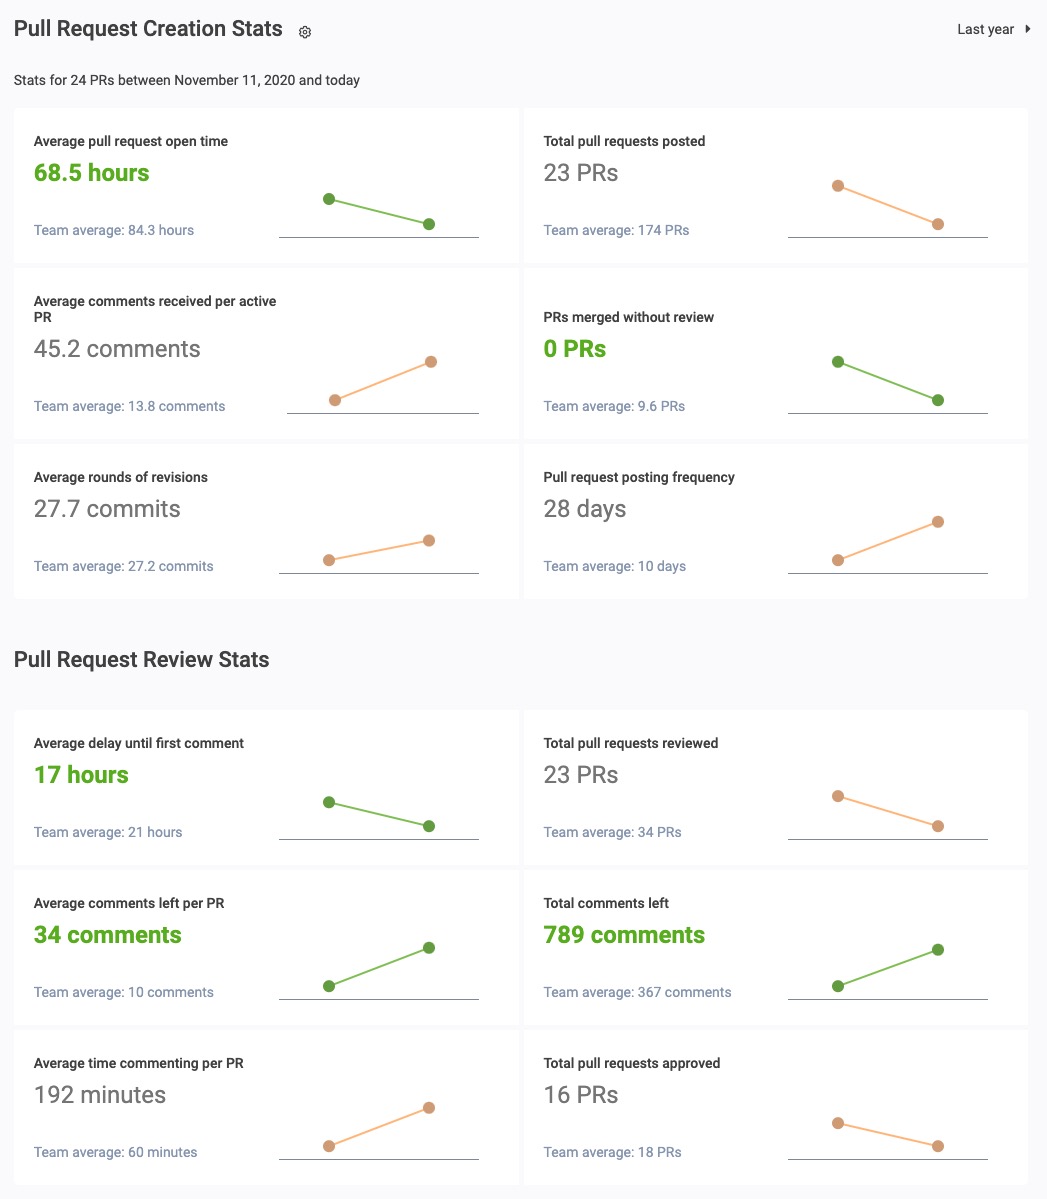Open the Total pull requests approved card title
The height and width of the screenshot is (1199, 1047).
[632, 1064]
